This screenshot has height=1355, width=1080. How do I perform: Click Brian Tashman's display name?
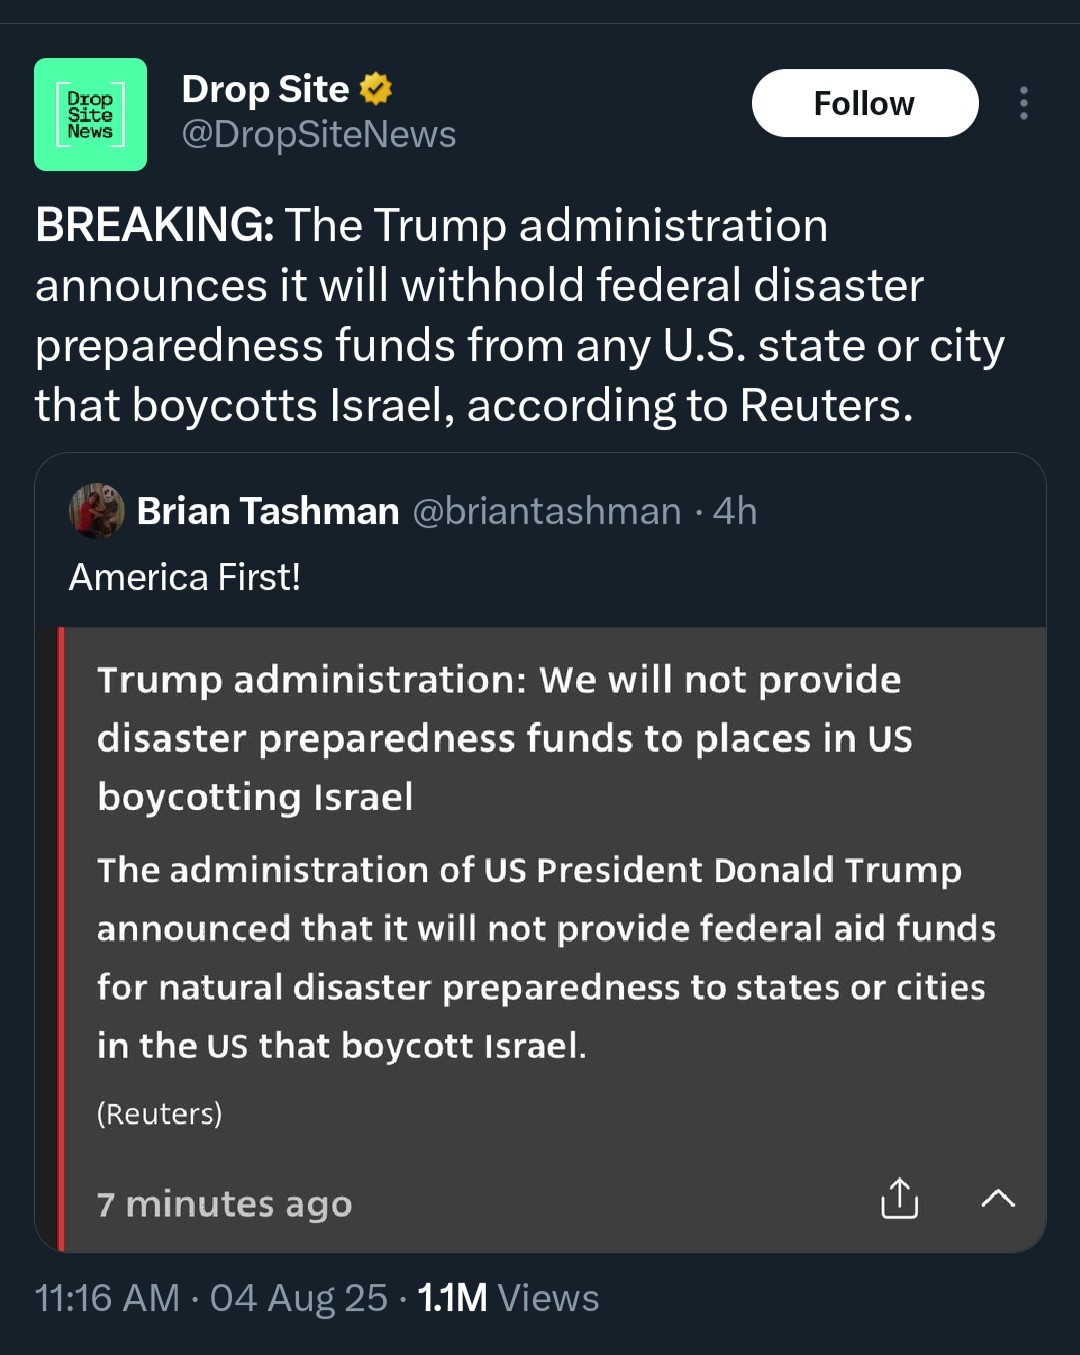[x=267, y=511]
